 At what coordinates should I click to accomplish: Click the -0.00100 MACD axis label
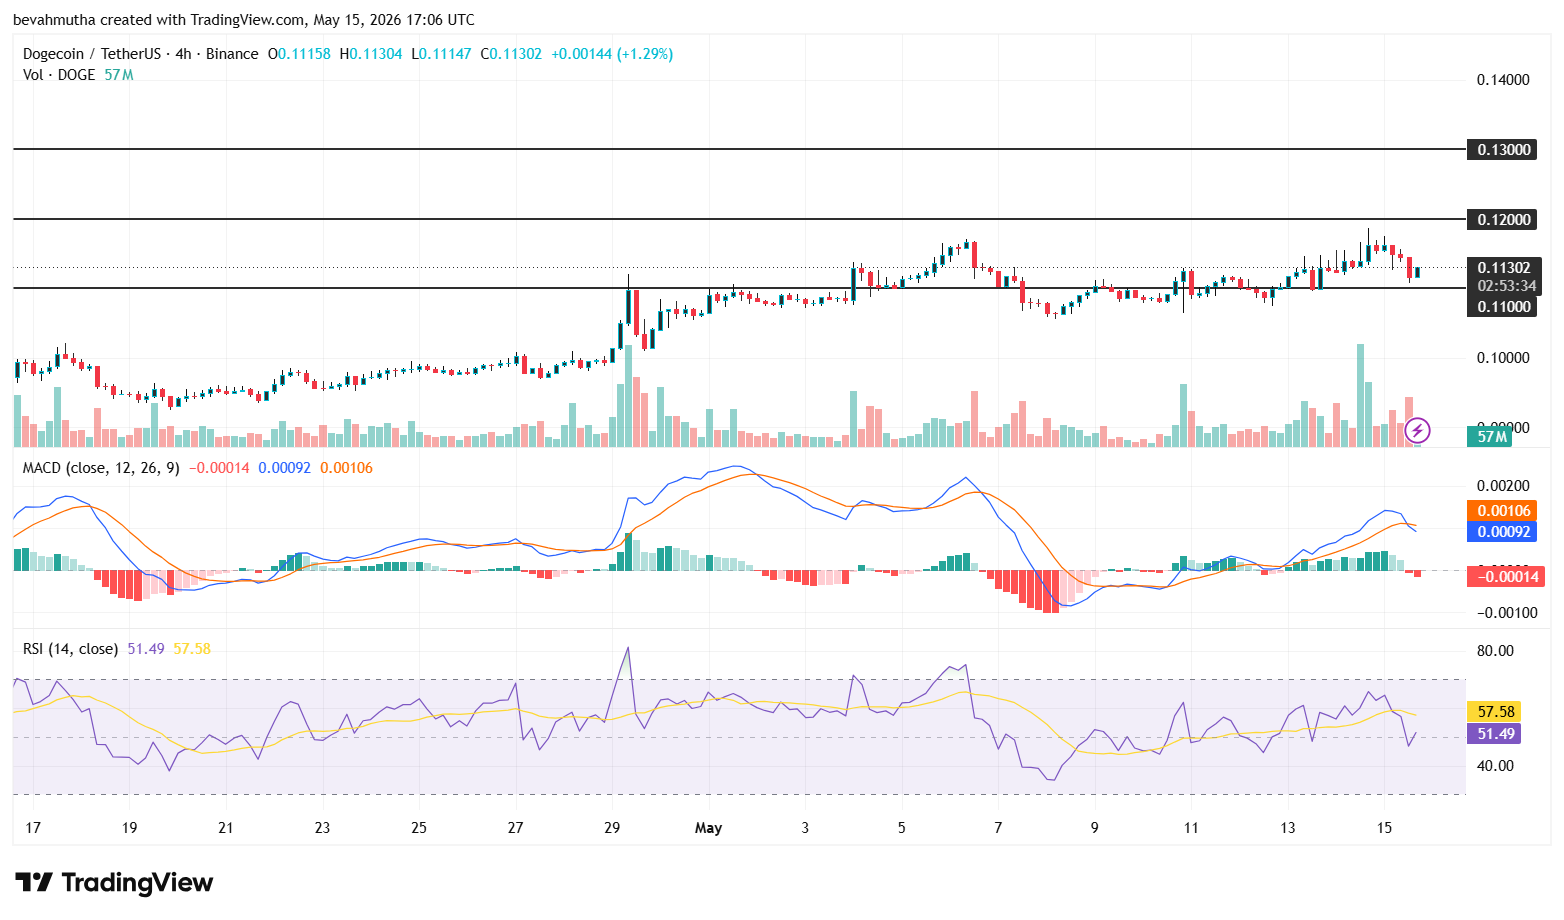[1506, 613]
